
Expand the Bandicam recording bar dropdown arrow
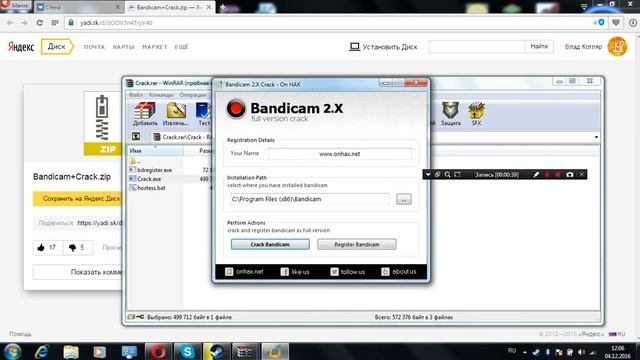click(x=428, y=175)
